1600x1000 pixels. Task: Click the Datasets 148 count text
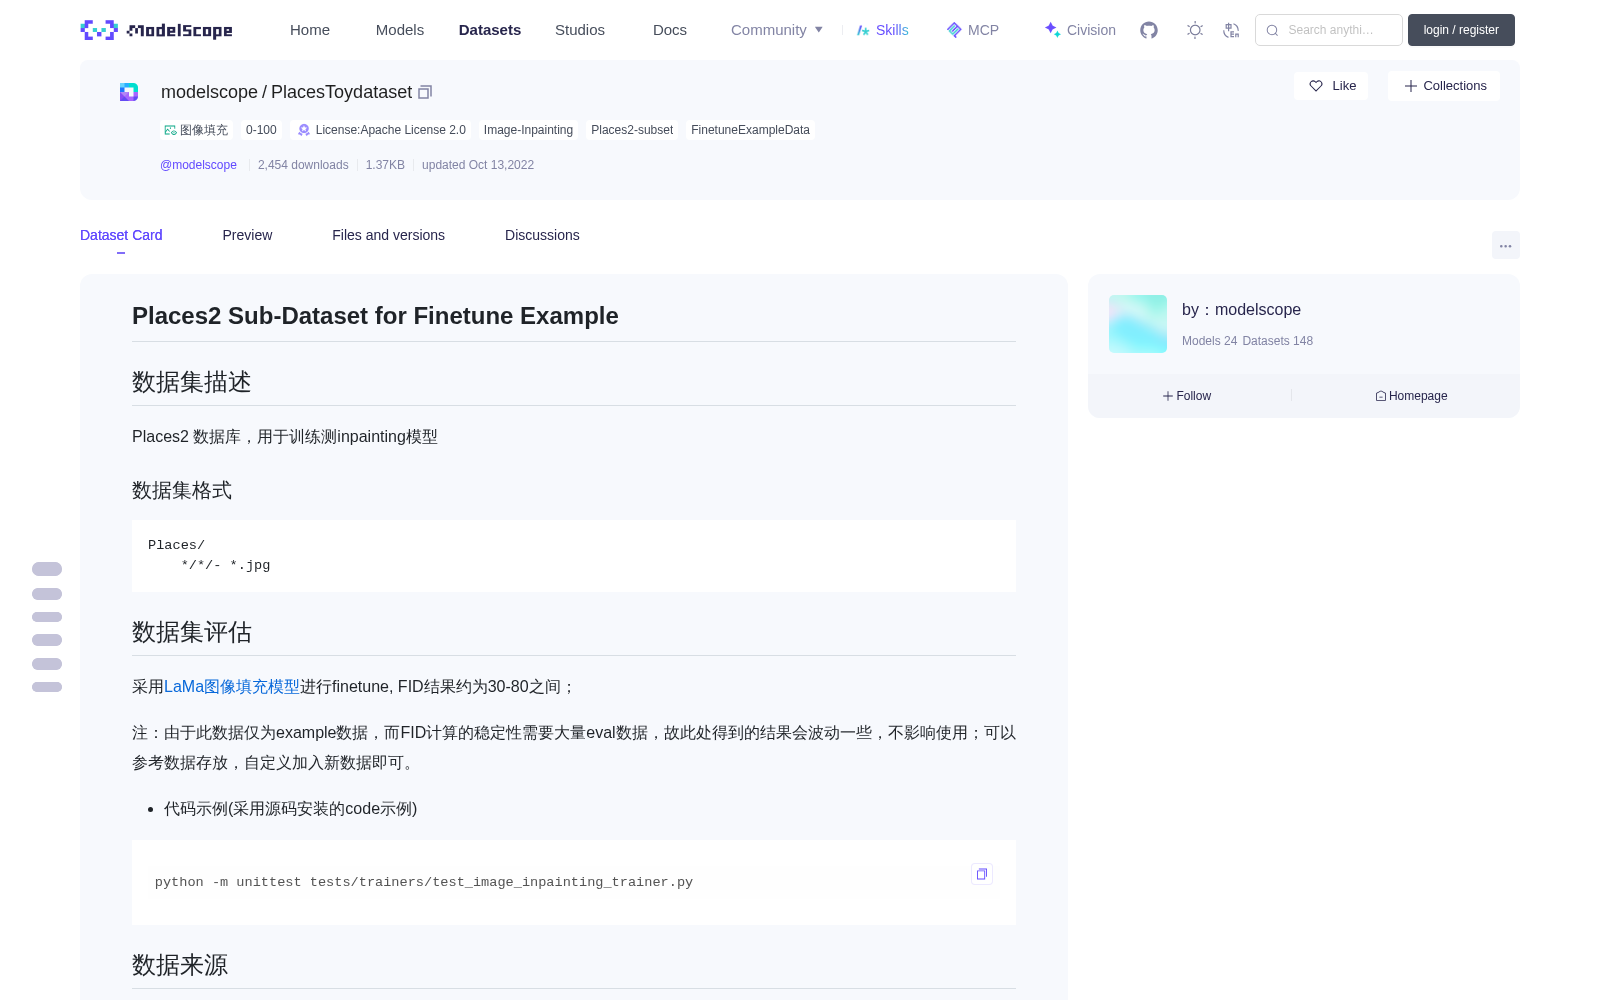pos(1277,341)
